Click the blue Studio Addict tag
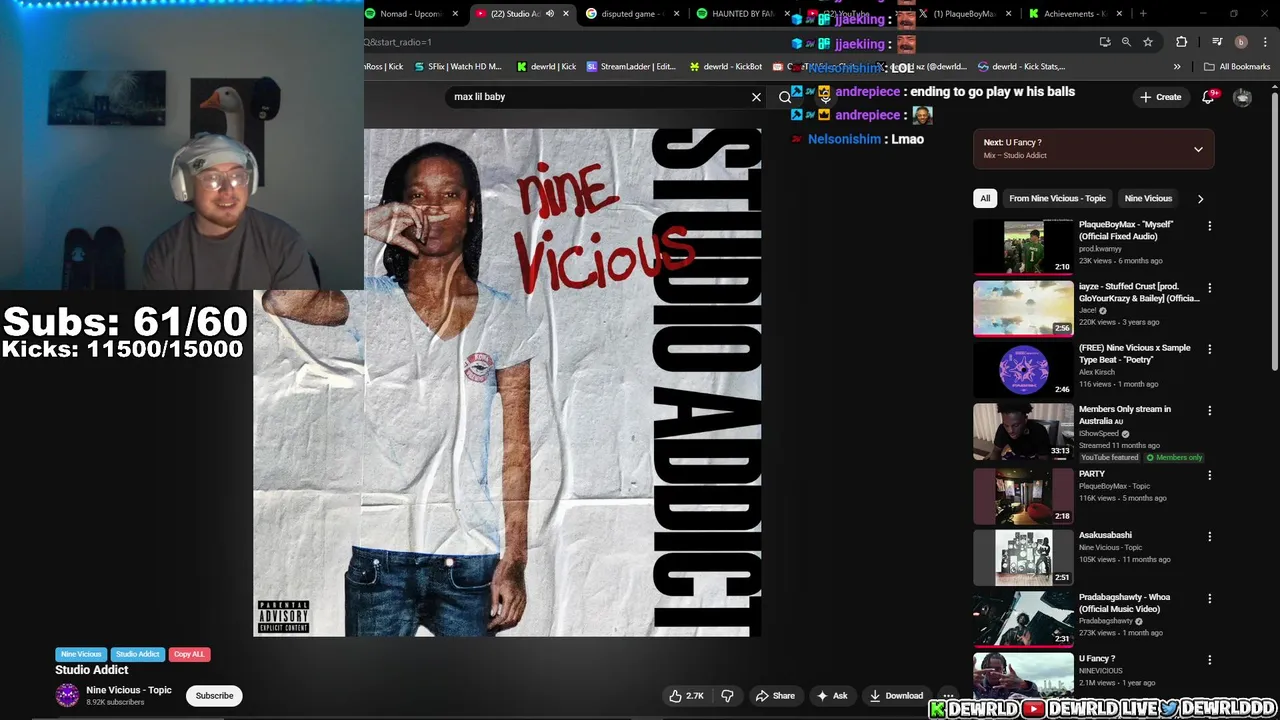Image resolution: width=1280 pixels, height=720 pixels. click(137, 654)
